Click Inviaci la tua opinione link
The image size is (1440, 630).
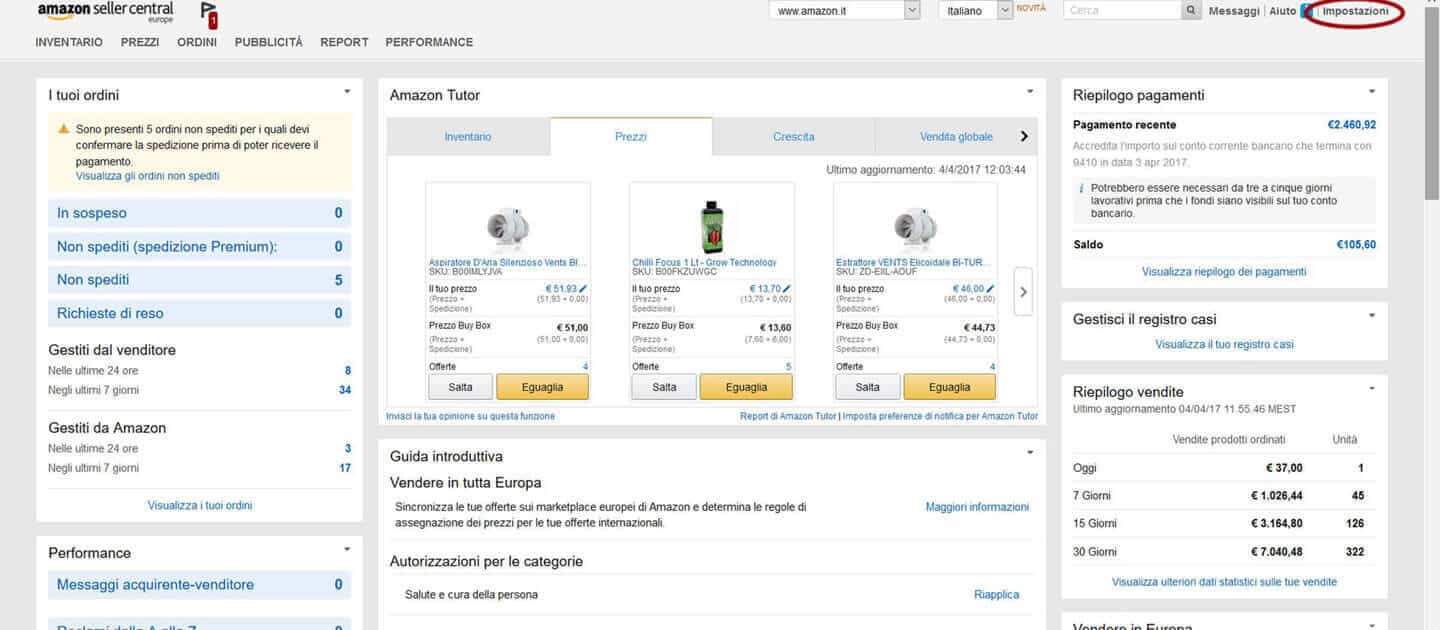tap(470, 416)
